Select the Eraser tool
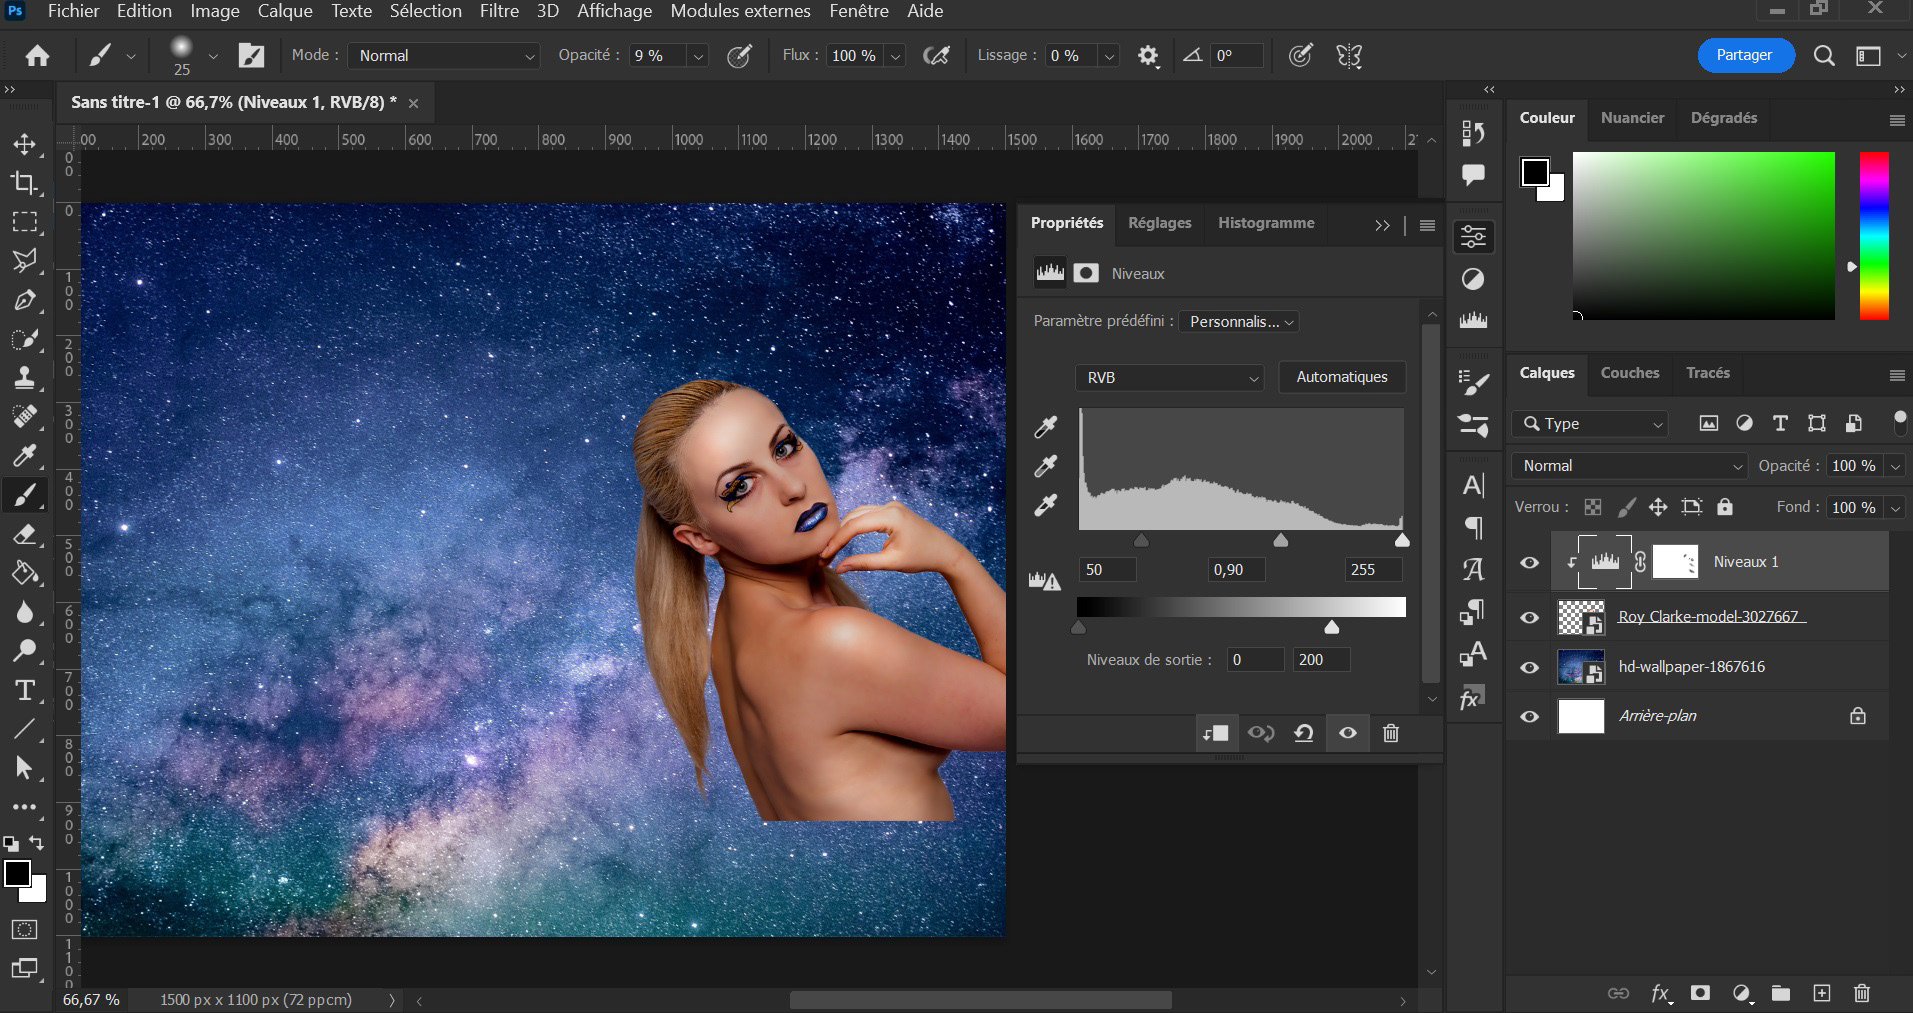Image resolution: width=1913 pixels, height=1013 pixels. pyautogui.click(x=25, y=534)
